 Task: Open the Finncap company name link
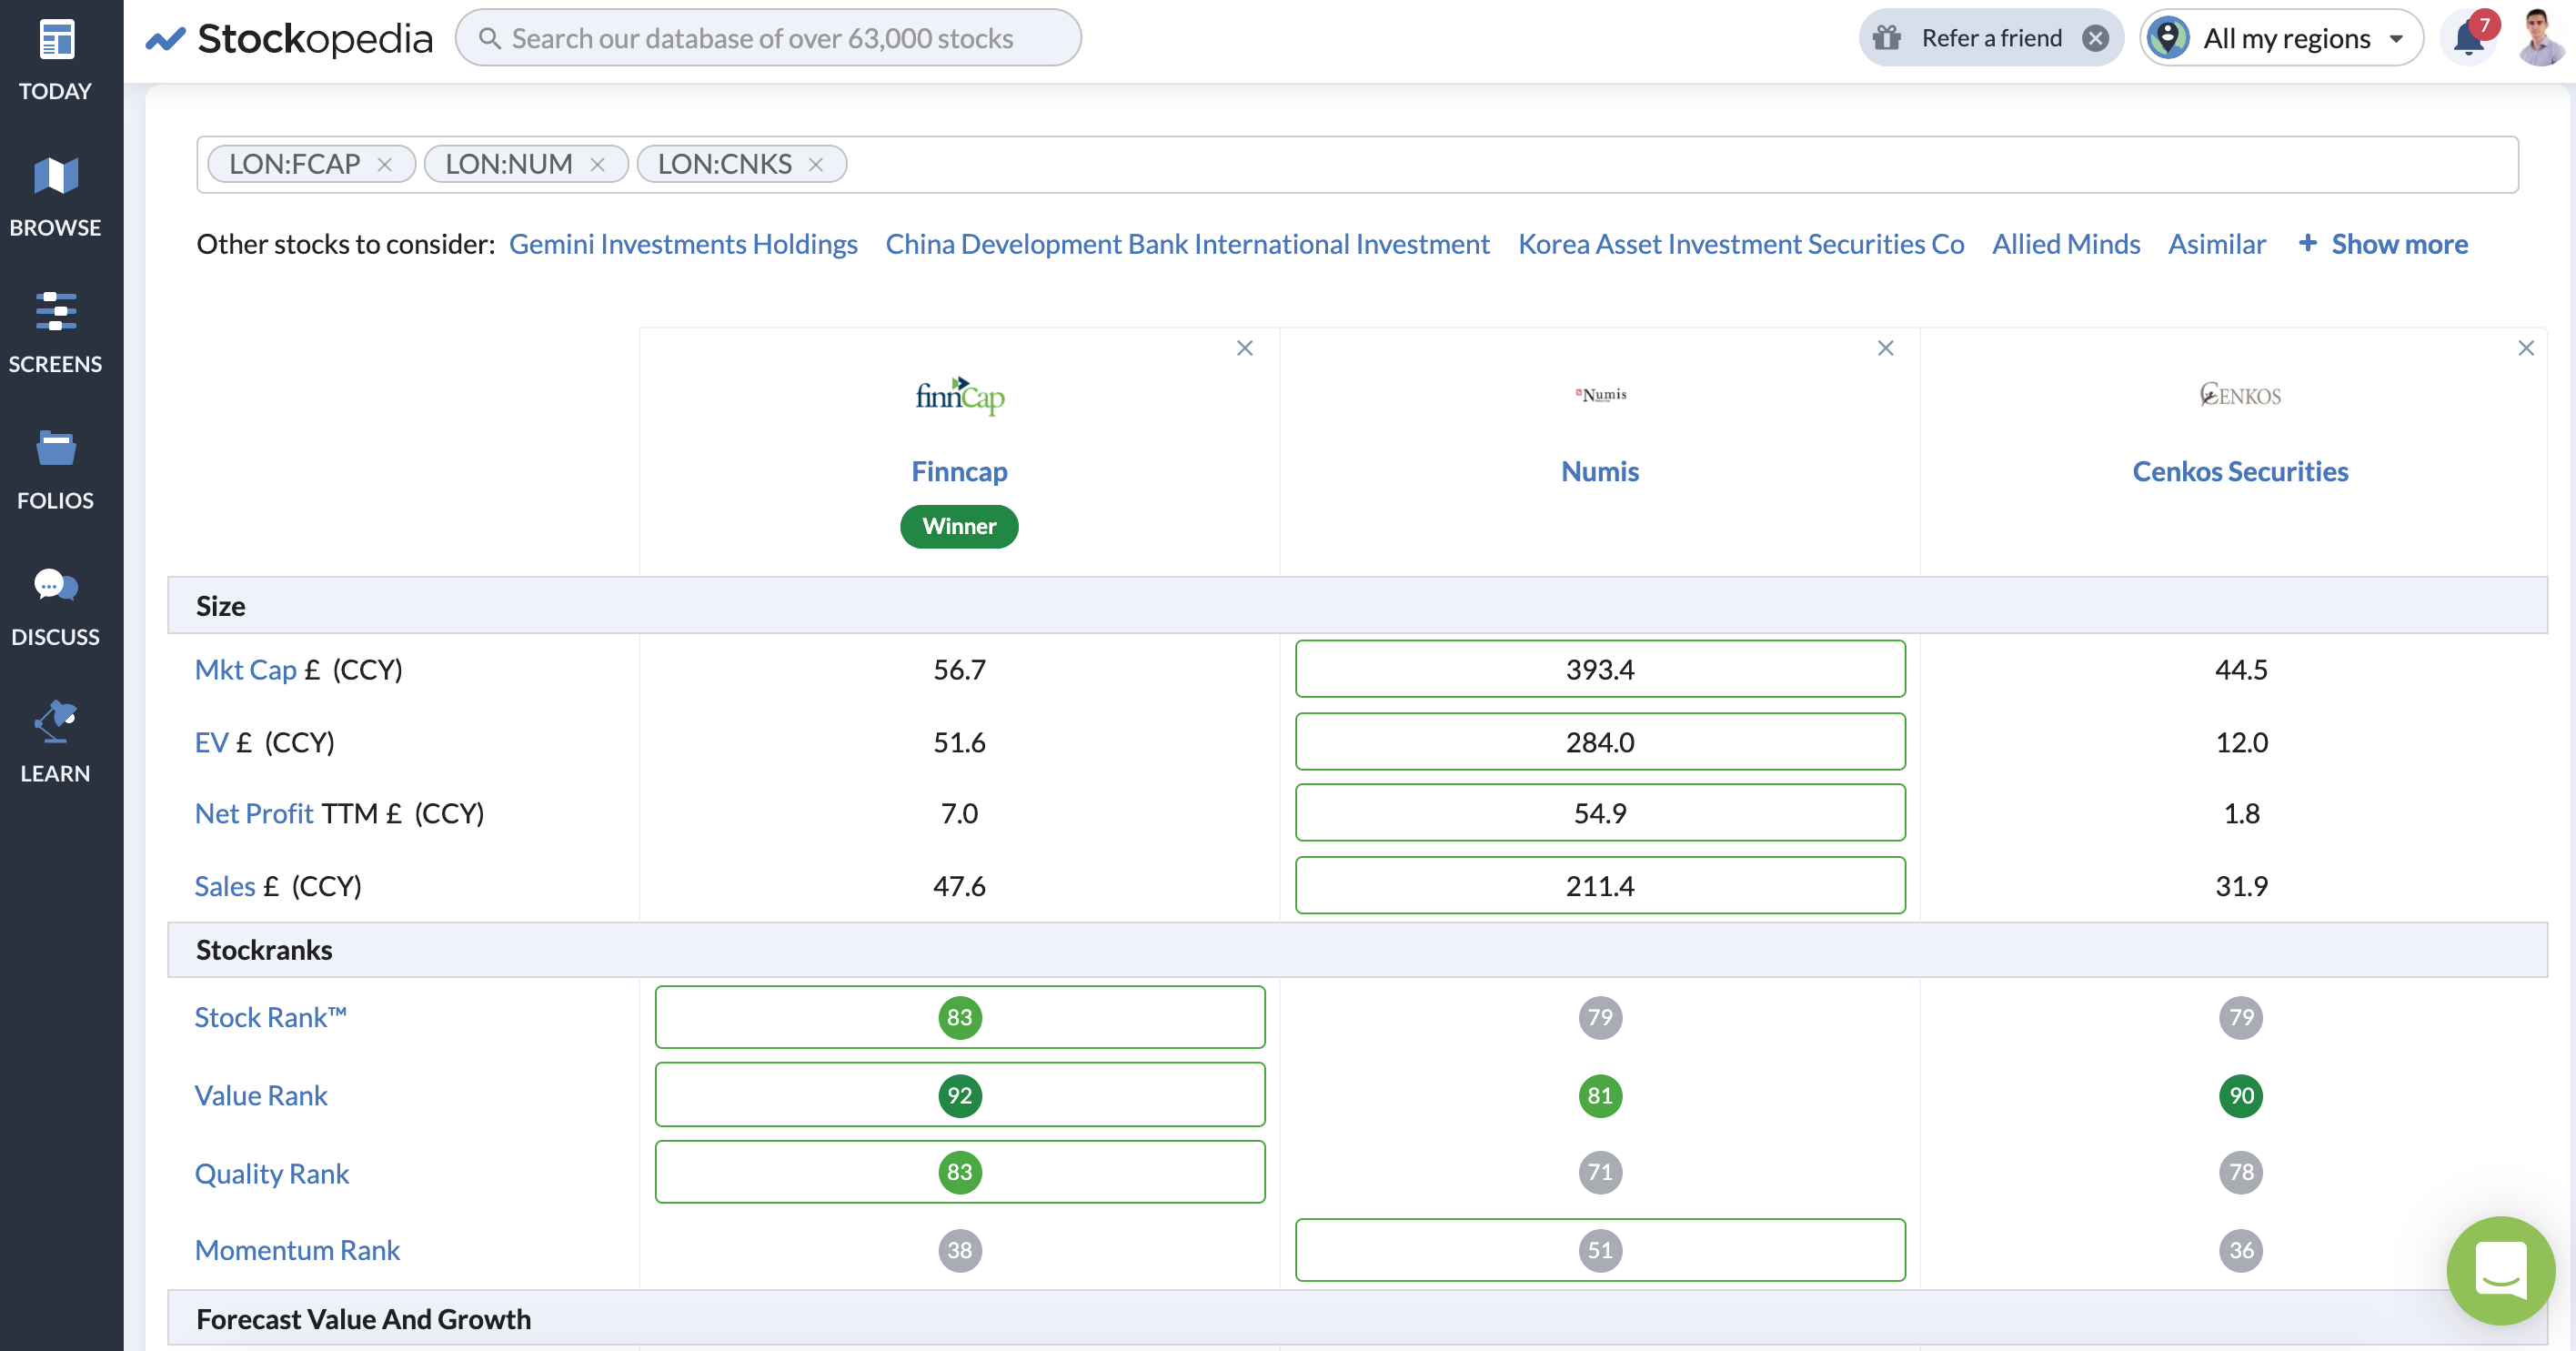(x=959, y=471)
